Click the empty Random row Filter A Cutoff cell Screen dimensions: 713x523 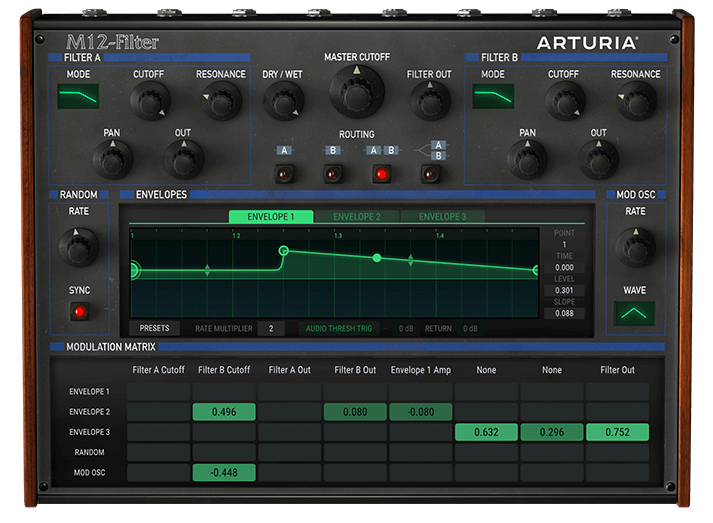click(158, 452)
